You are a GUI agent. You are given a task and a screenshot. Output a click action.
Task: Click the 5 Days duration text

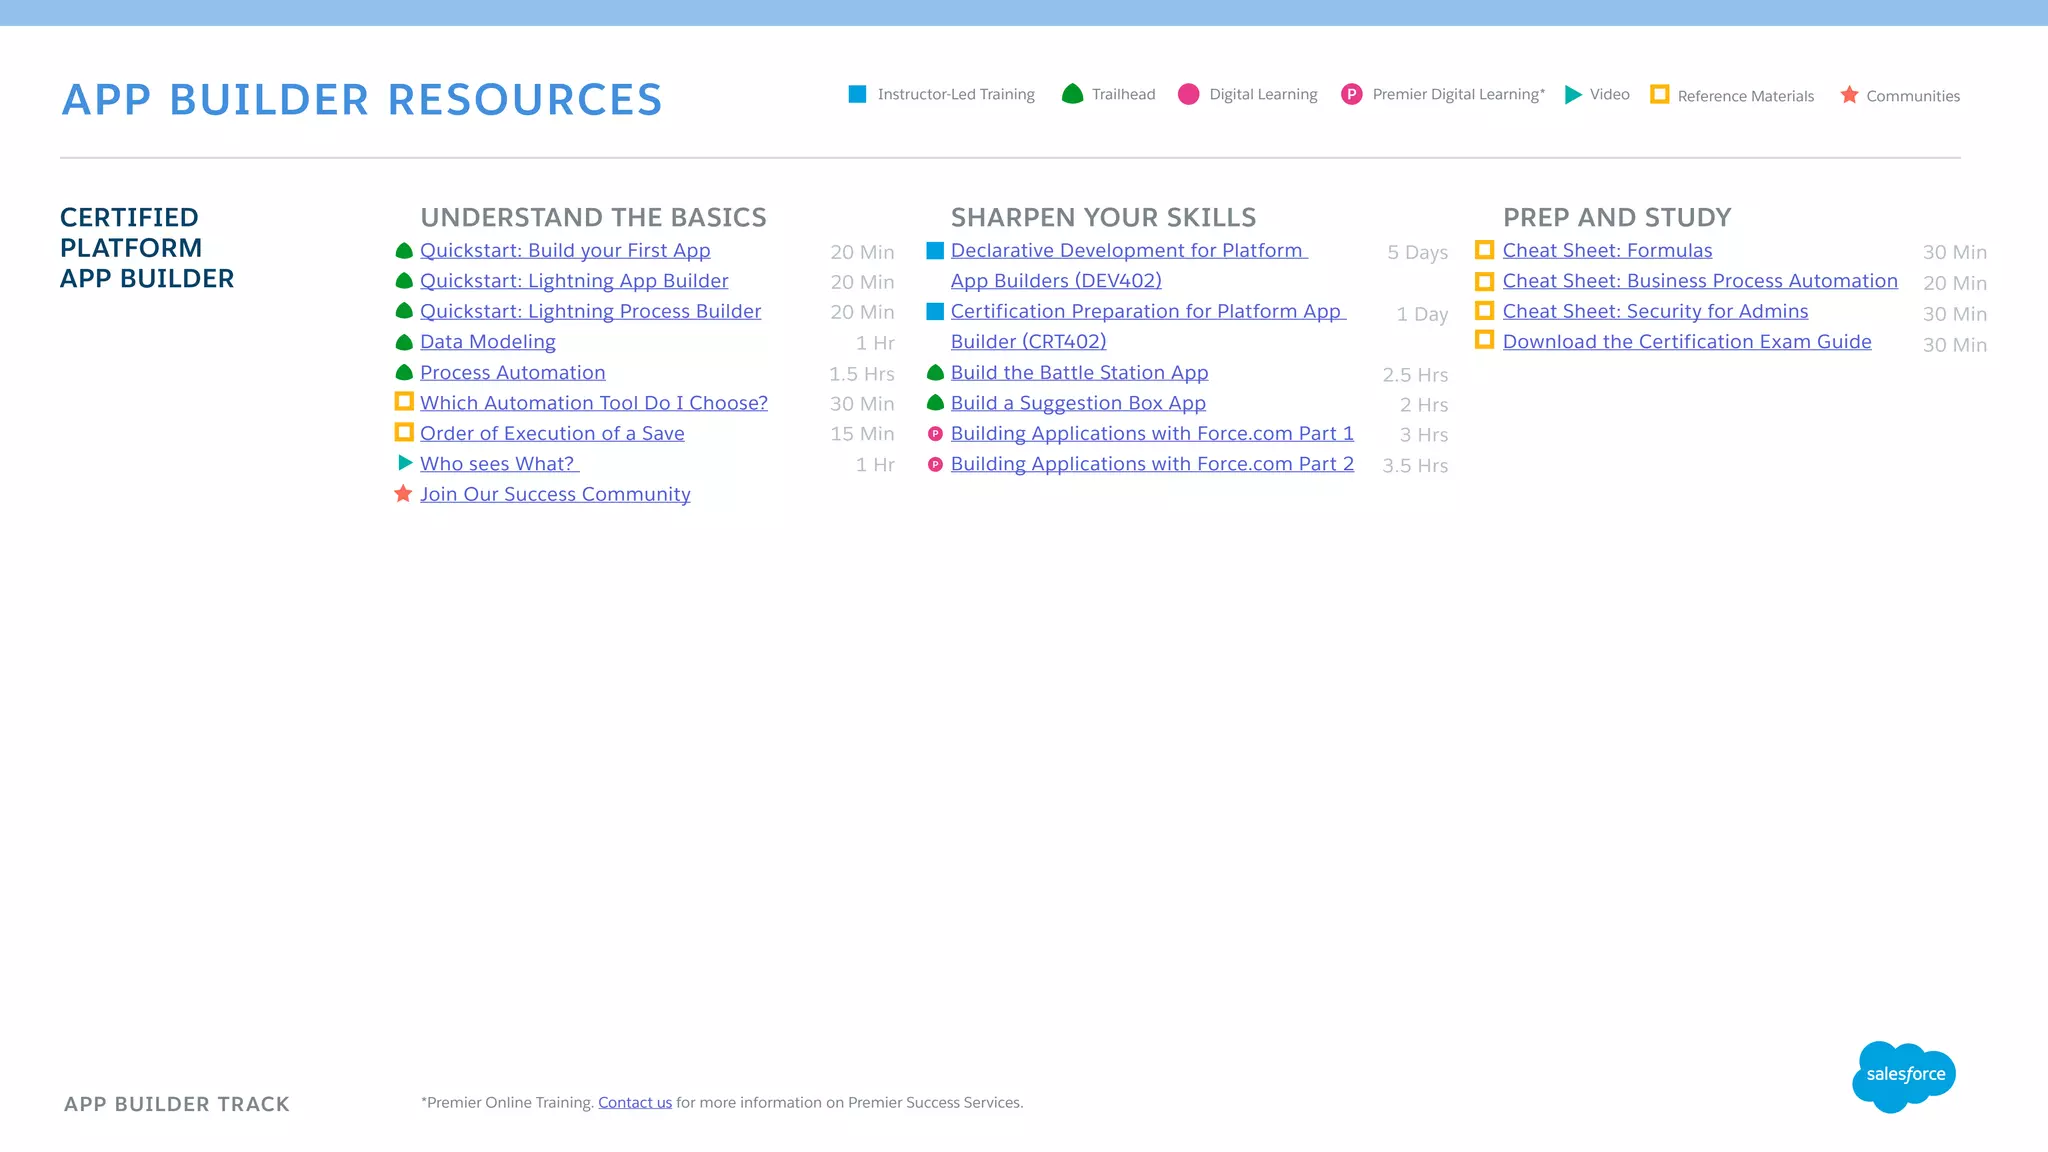click(x=1417, y=252)
